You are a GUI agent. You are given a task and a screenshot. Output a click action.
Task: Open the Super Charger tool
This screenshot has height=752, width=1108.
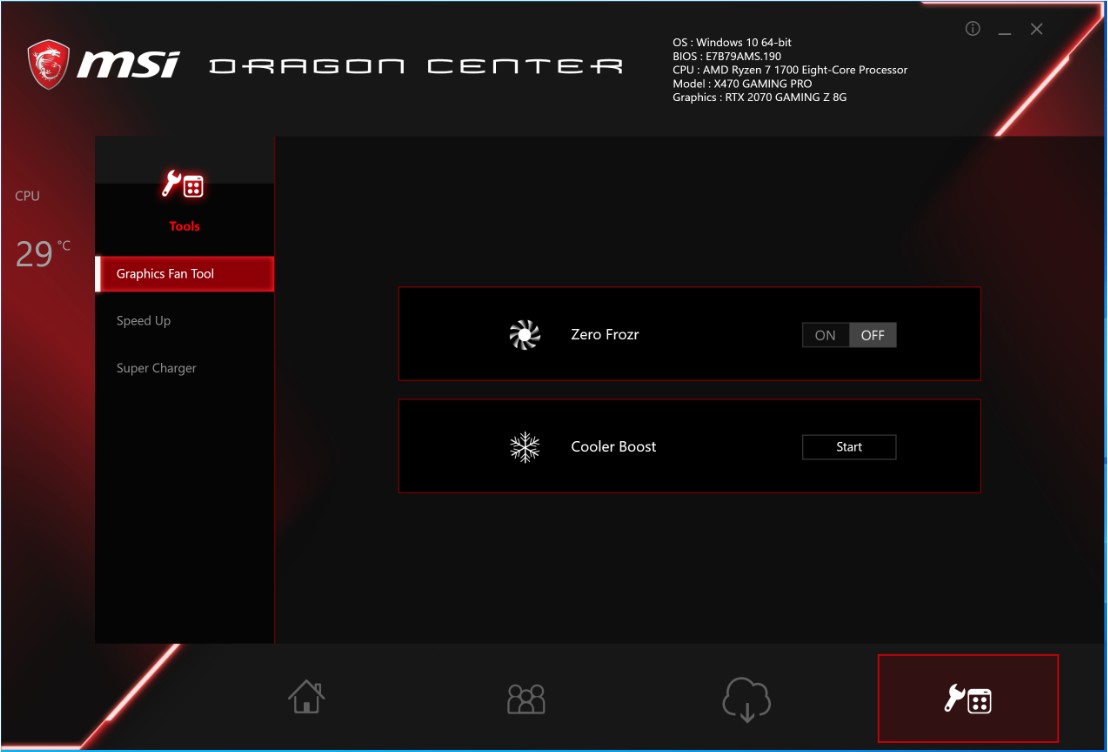coord(156,368)
